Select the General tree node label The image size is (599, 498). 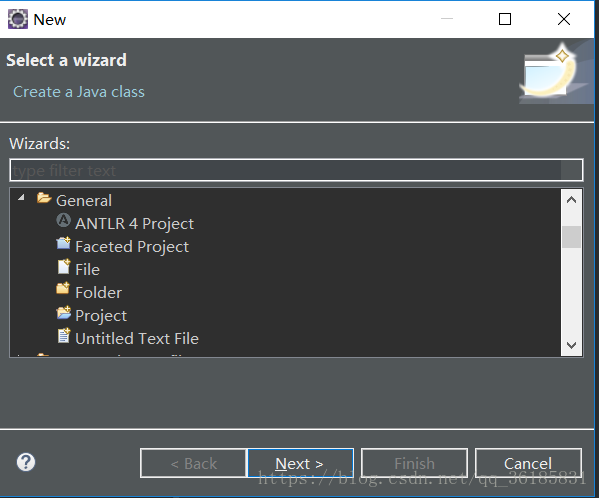coord(84,201)
